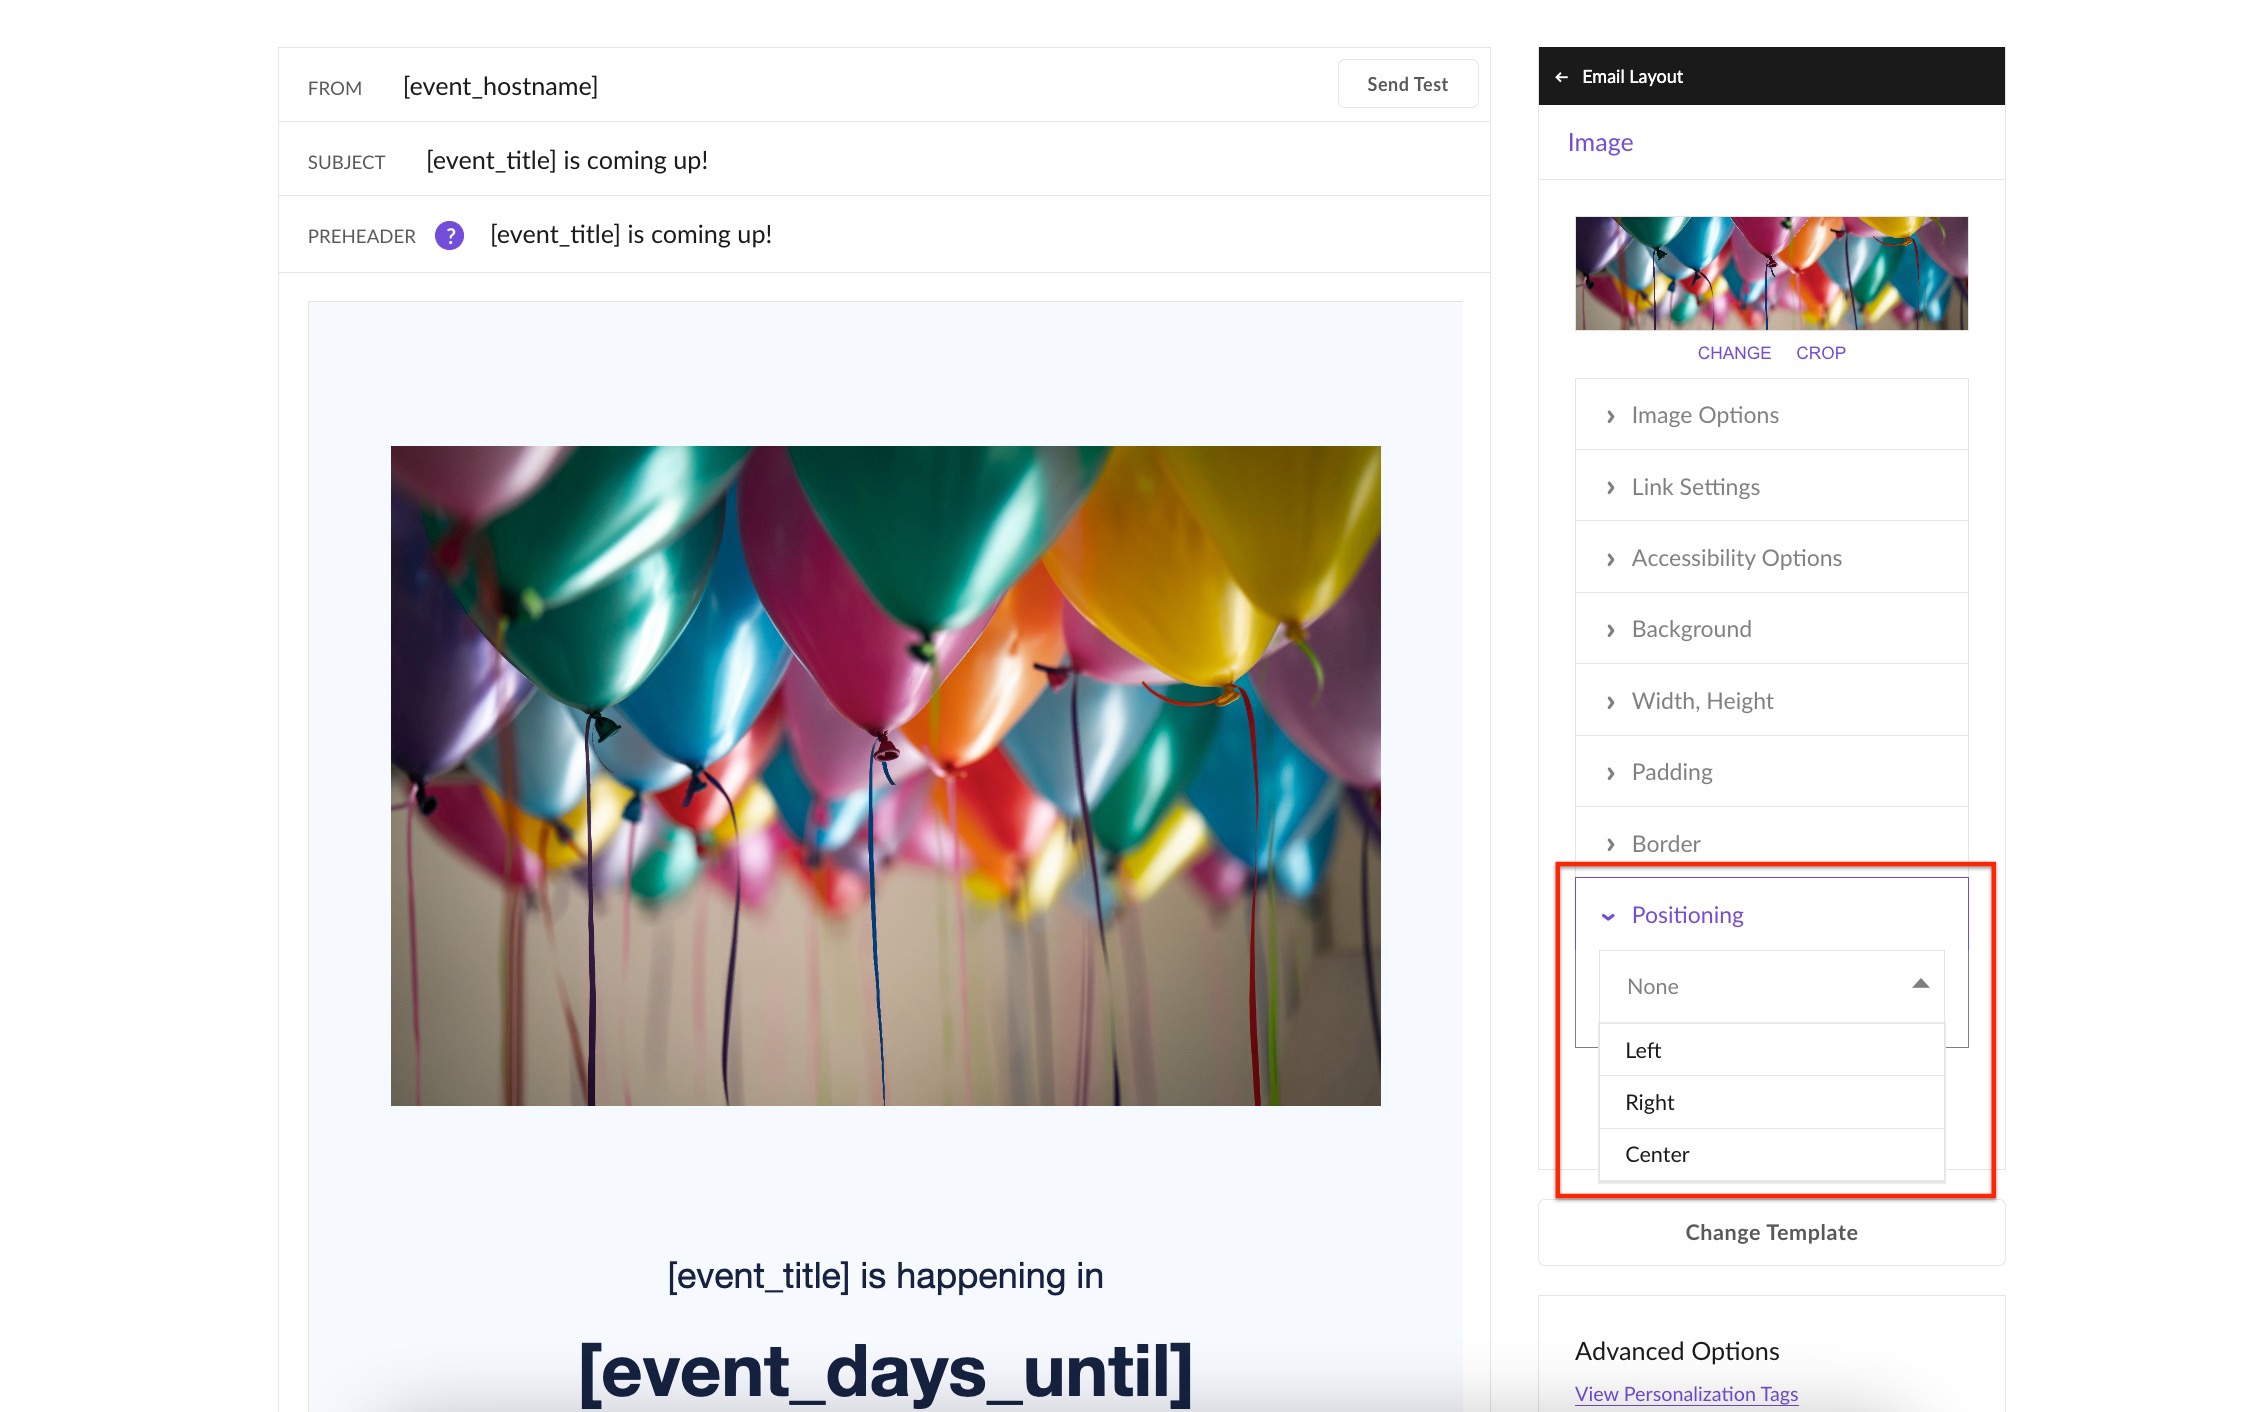Expand the Background section
Viewport: 2246px width, 1412px height.
click(x=1771, y=629)
